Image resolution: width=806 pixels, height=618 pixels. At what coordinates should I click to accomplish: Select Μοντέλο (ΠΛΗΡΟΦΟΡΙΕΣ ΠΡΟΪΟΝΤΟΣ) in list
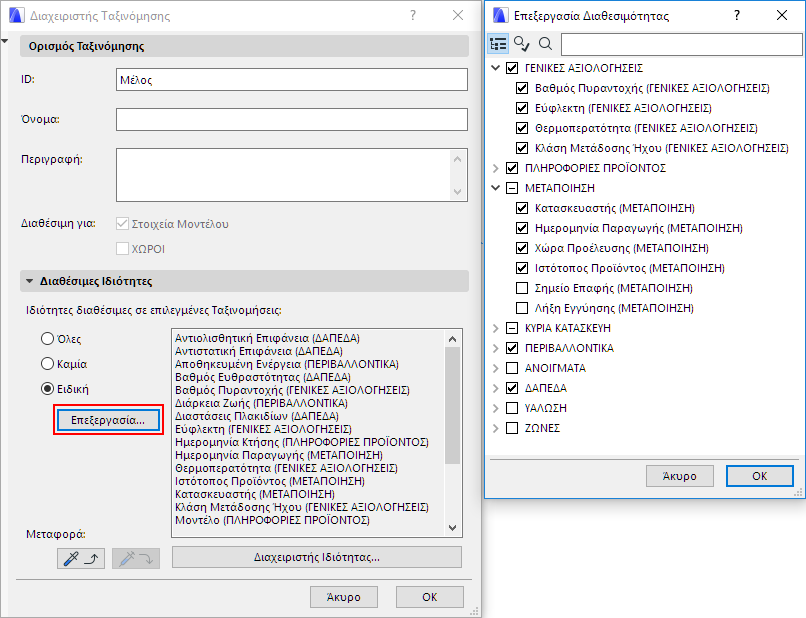272,520
